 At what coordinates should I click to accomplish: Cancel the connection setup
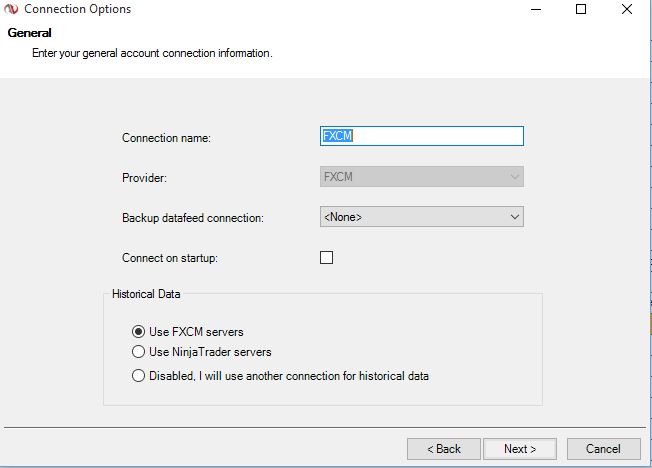click(603, 449)
